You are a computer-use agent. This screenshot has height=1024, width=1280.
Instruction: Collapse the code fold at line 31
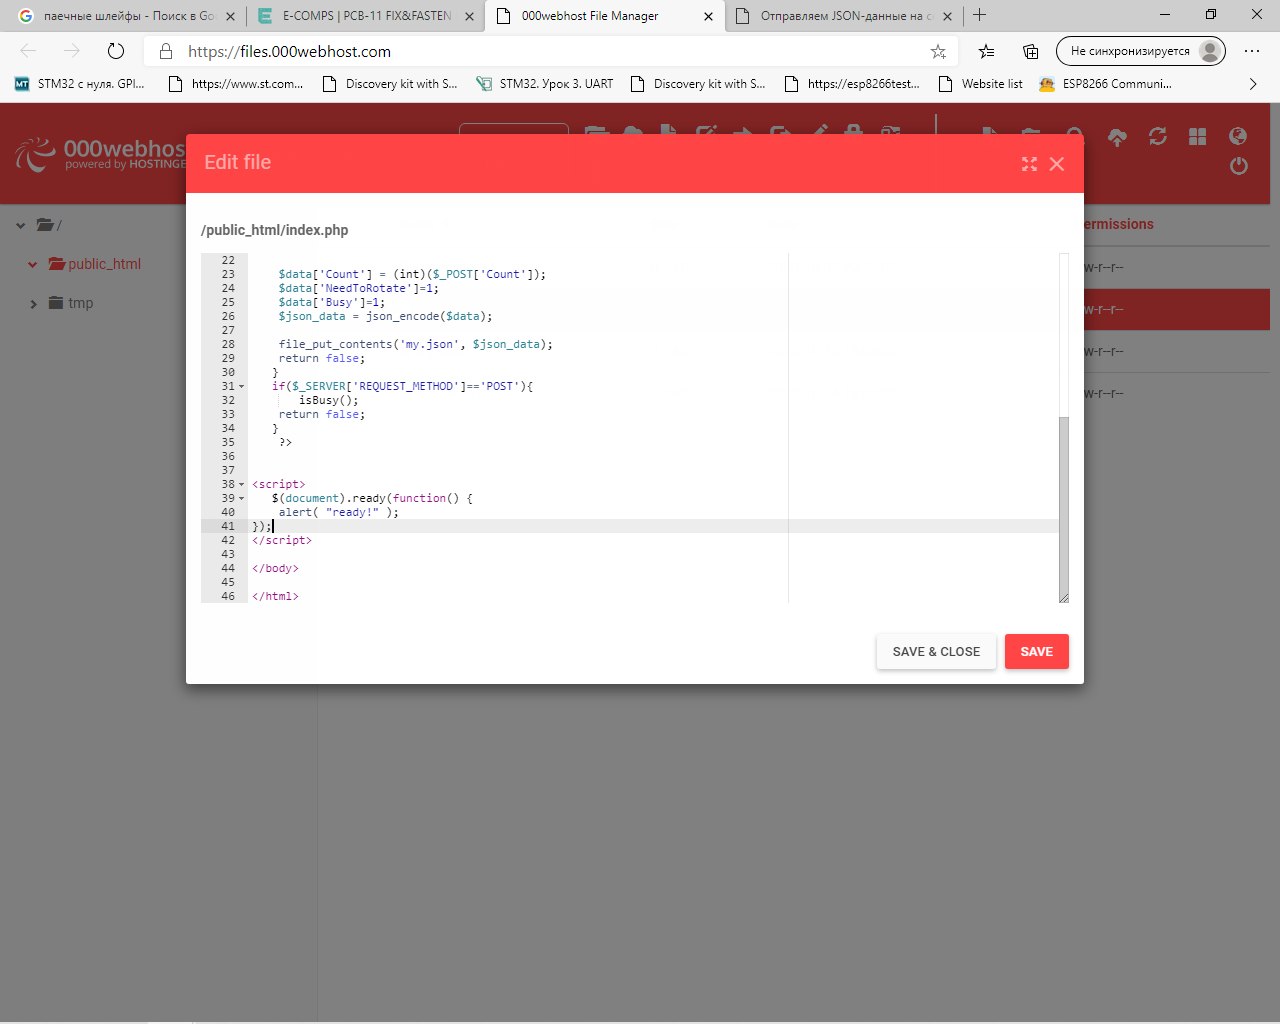241,386
